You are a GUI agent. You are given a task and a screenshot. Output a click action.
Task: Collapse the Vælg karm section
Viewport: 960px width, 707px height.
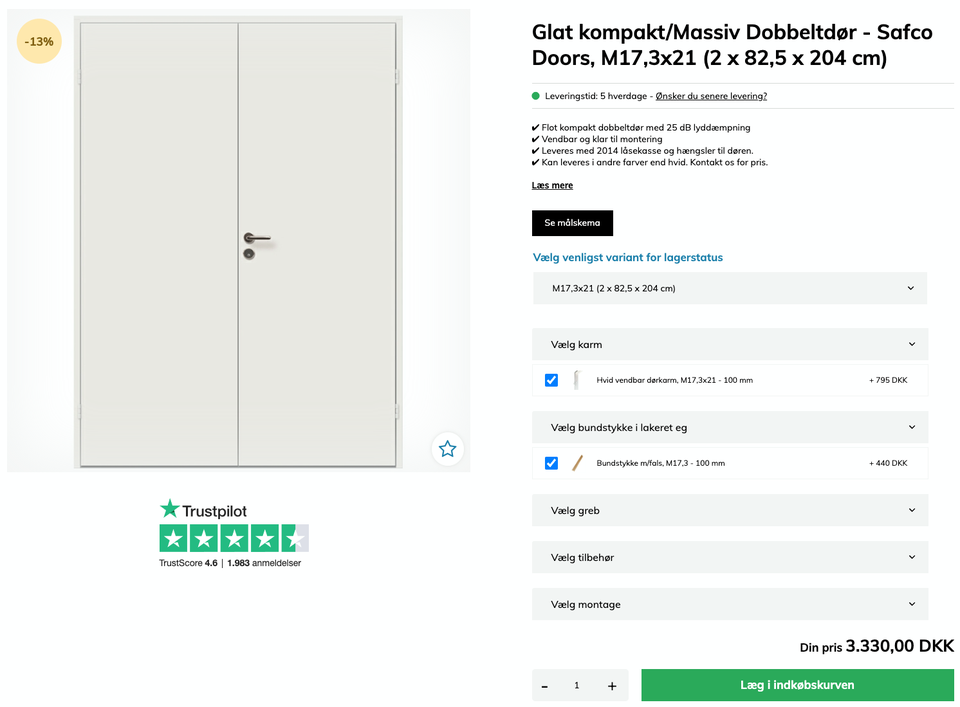point(729,344)
